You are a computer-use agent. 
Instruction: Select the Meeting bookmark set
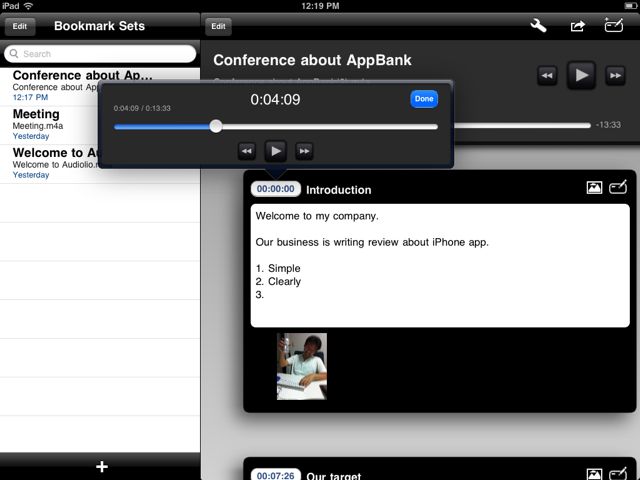100,125
